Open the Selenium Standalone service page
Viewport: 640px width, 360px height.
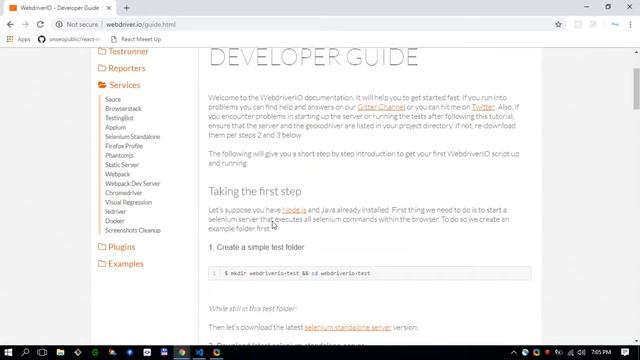[x=133, y=137]
